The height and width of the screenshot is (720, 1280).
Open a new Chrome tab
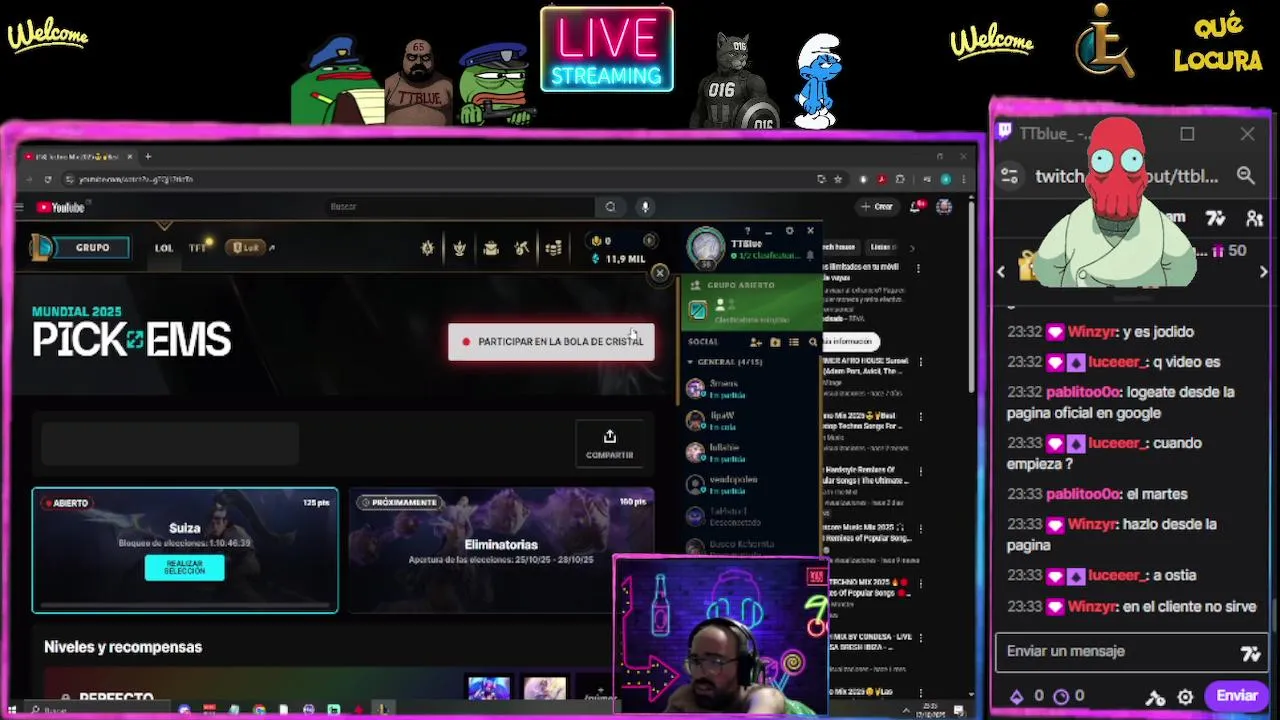pyautogui.click(x=148, y=157)
